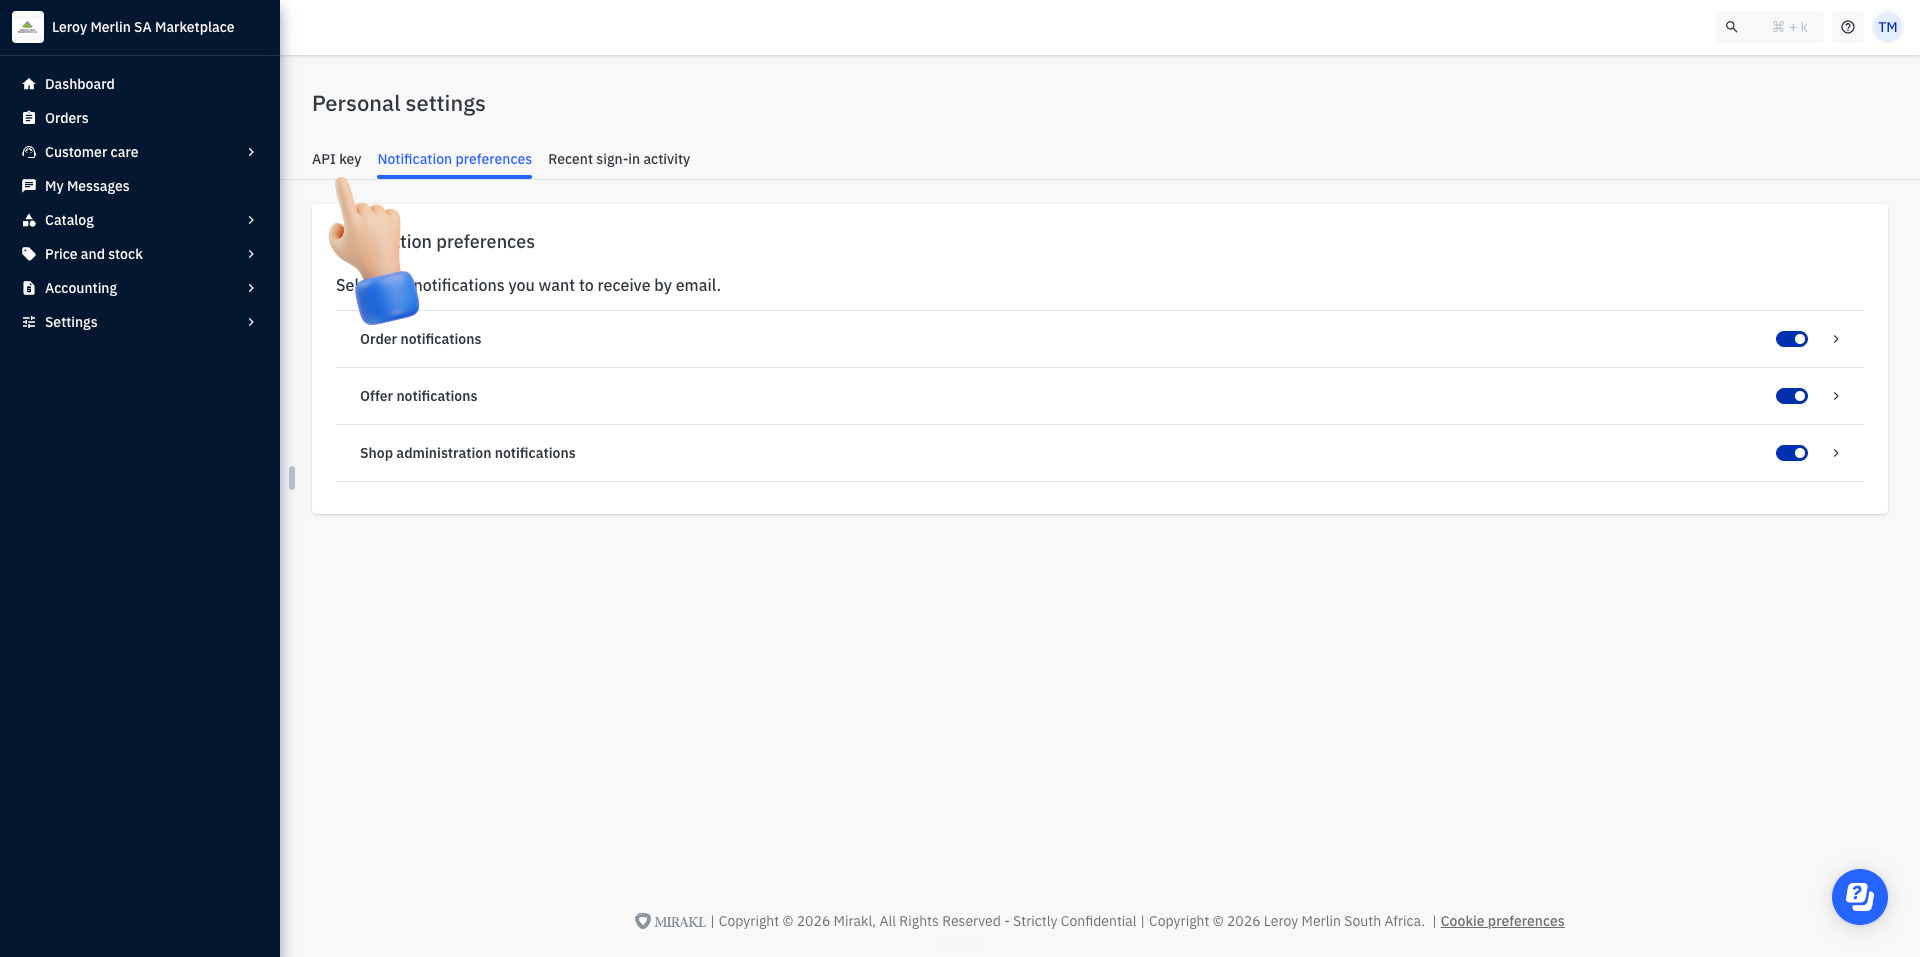The width and height of the screenshot is (1920, 957).
Task: Go to Dashboard in sidebar
Action: pyautogui.click(x=80, y=84)
